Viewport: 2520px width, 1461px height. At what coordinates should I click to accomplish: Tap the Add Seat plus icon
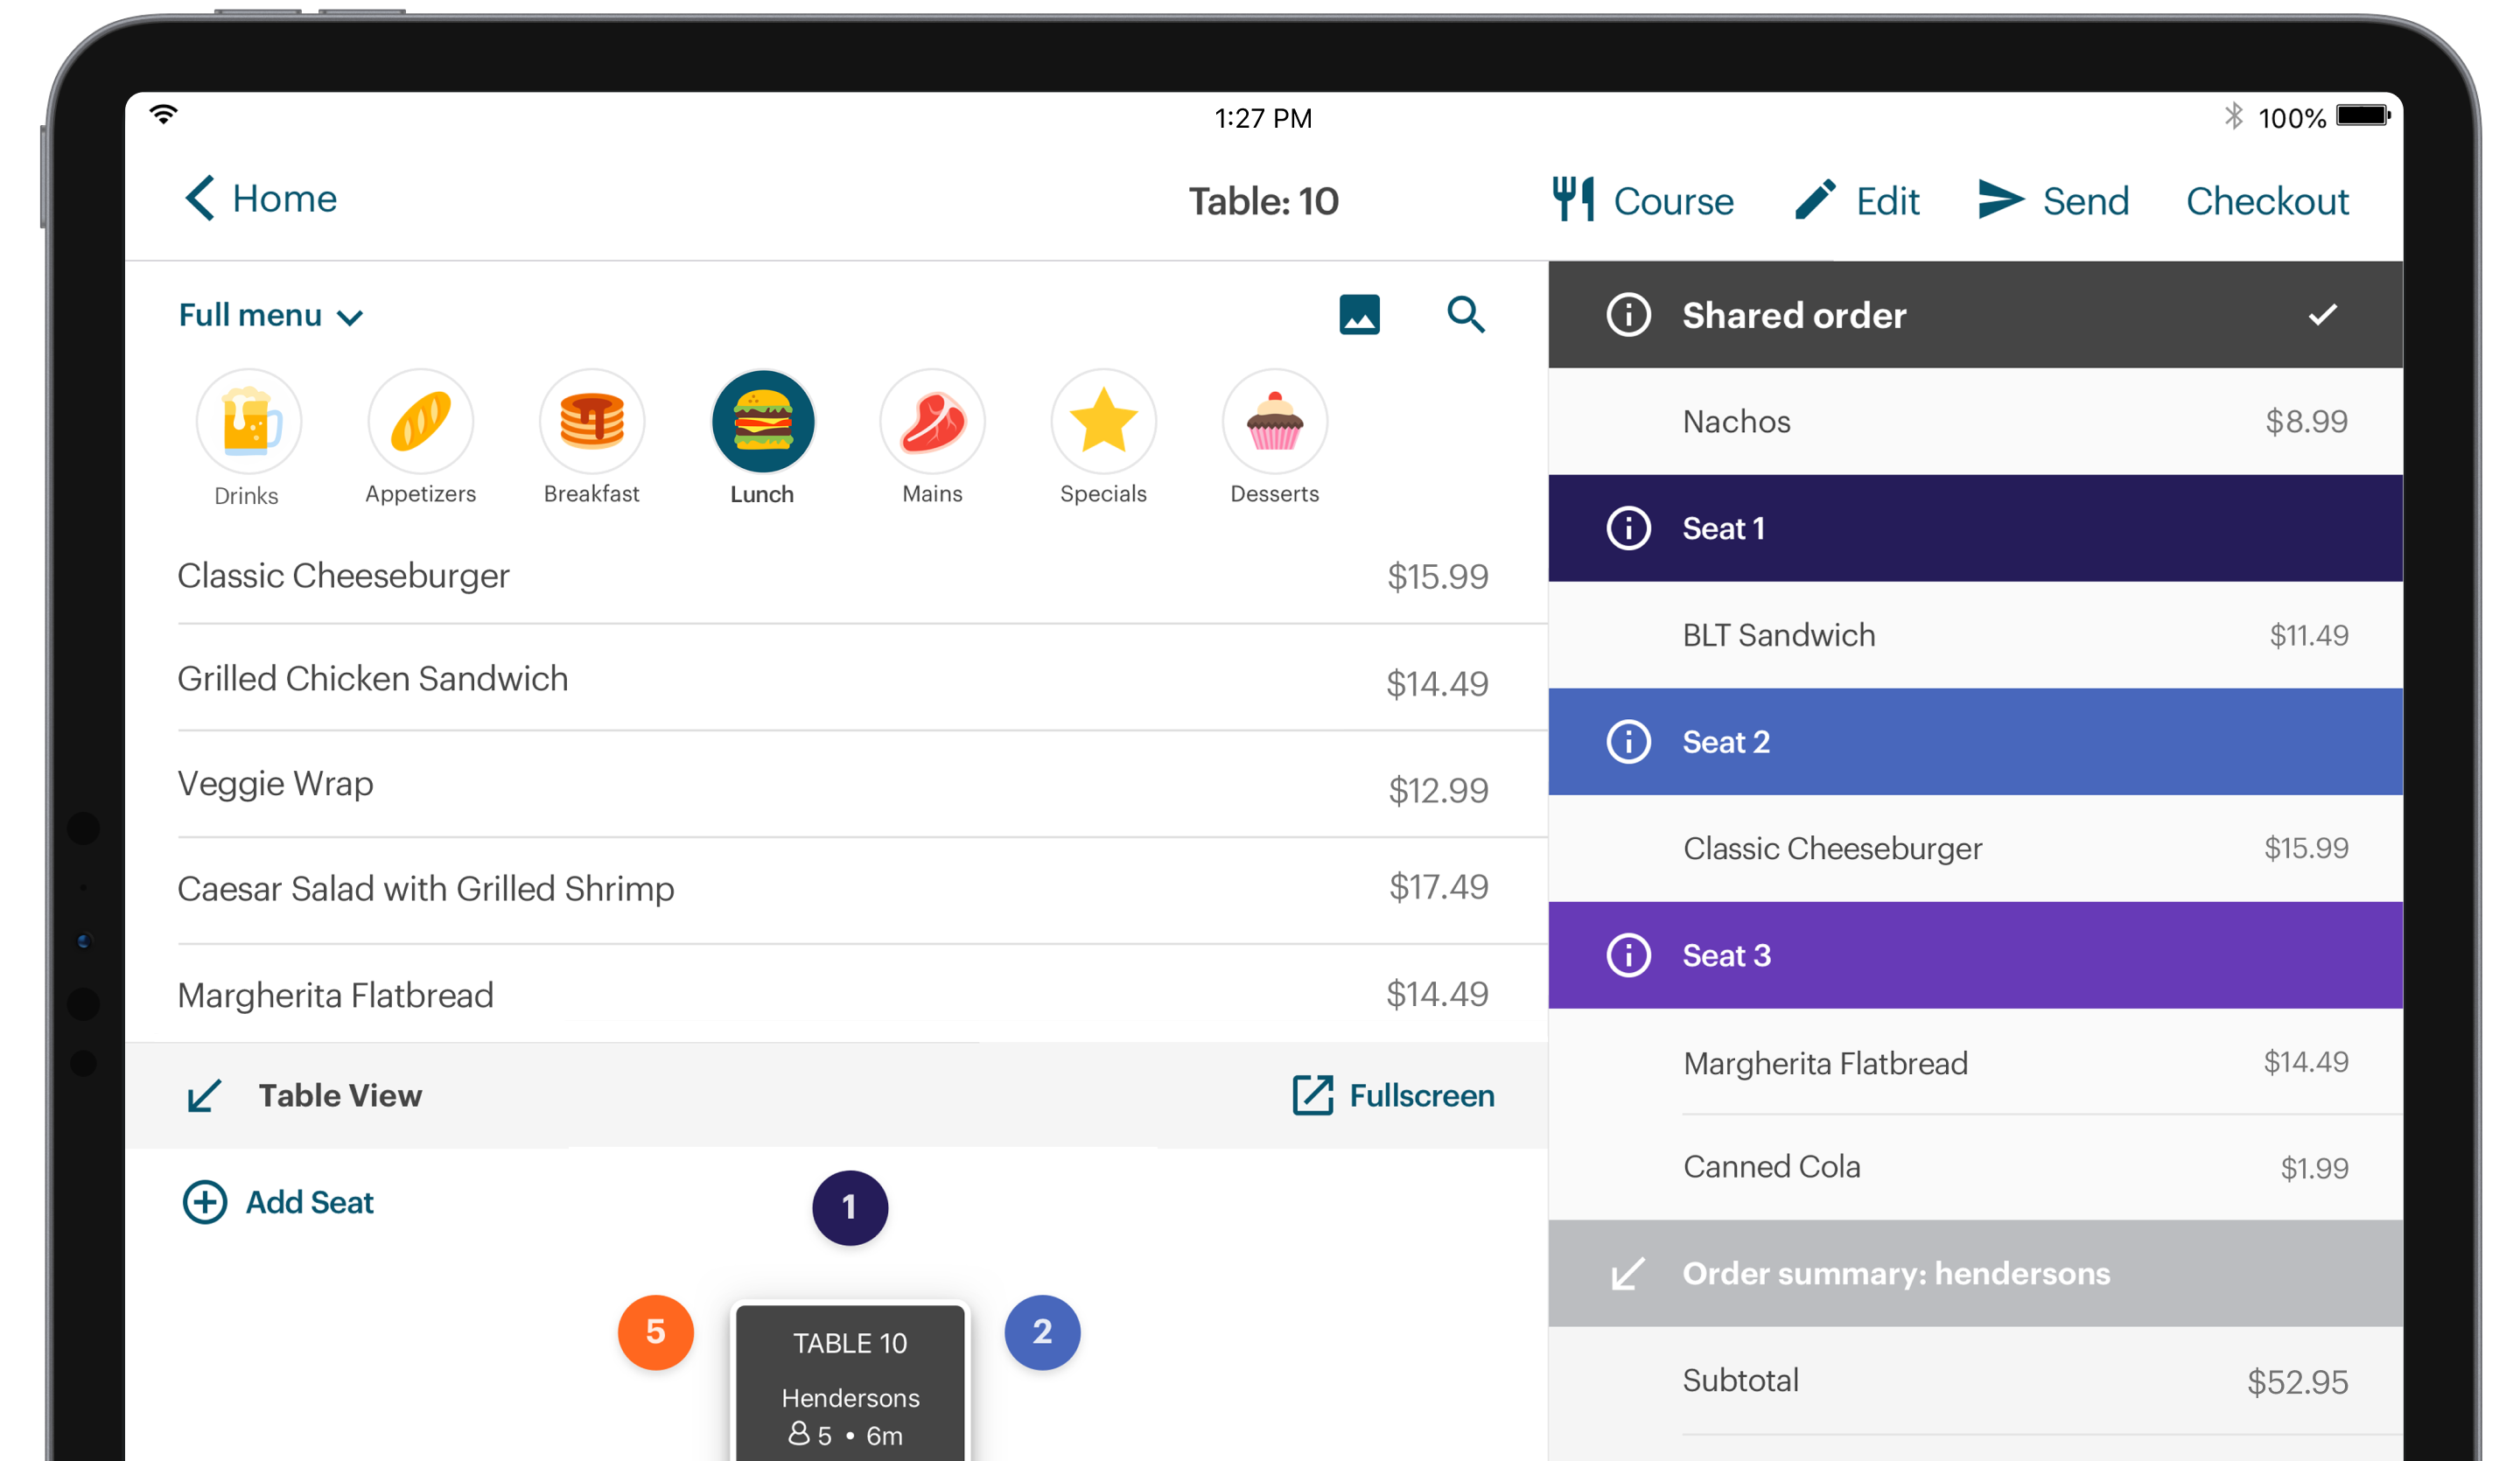pyautogui.click(x=204, y=1202)
